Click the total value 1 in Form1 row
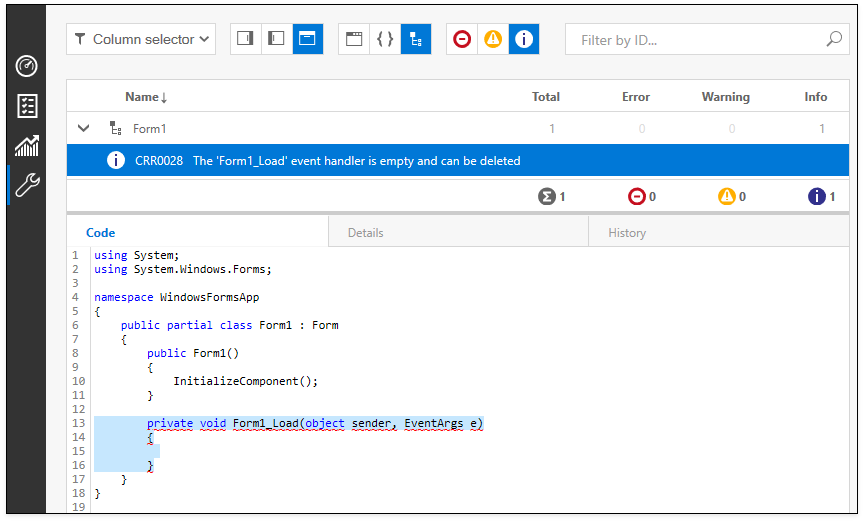This screenshot has width=864, height=522. [x=552, y=128]
